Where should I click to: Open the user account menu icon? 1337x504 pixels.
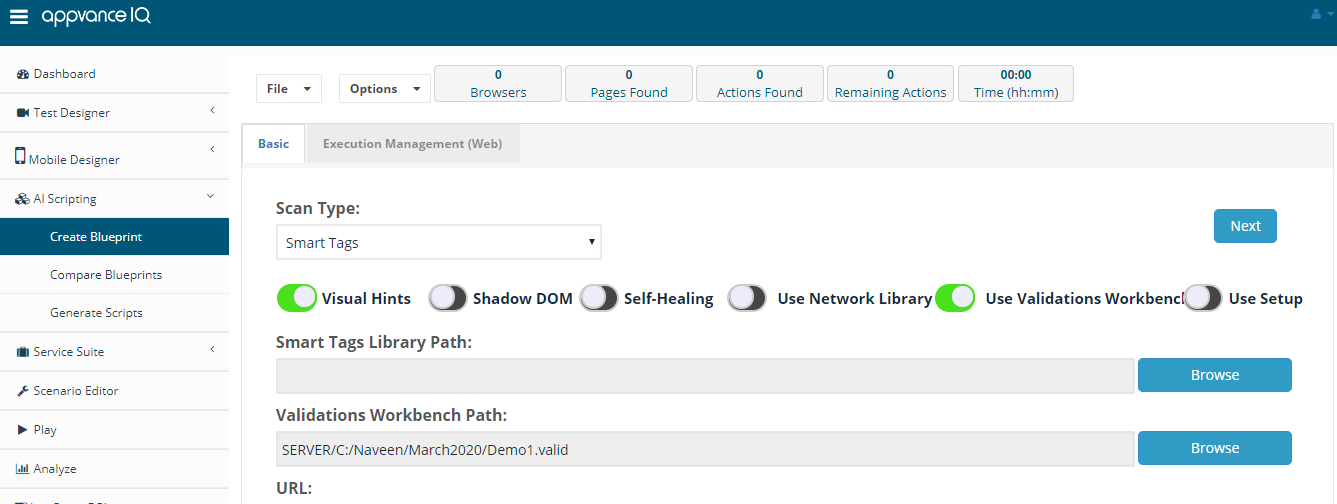coord(1320,14)
